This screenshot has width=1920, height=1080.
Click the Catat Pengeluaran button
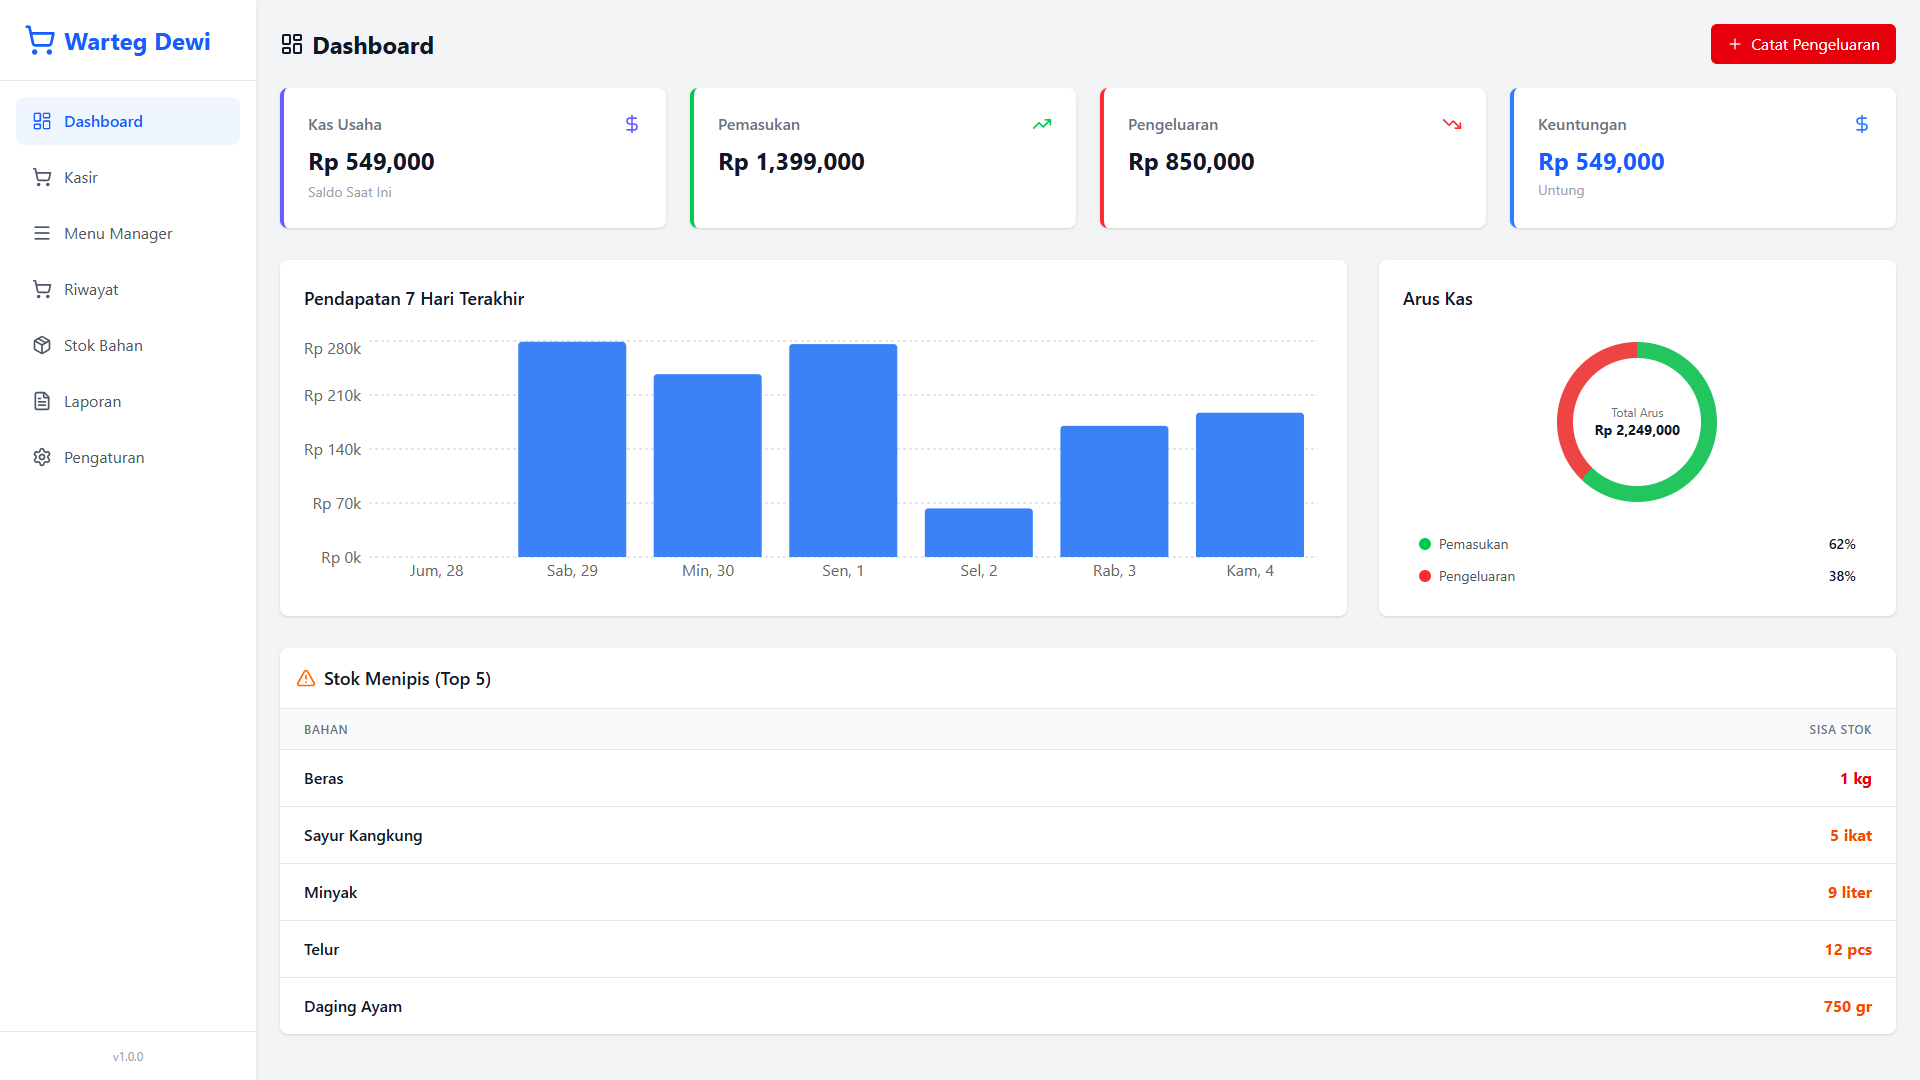click(x=1803, y=44)
